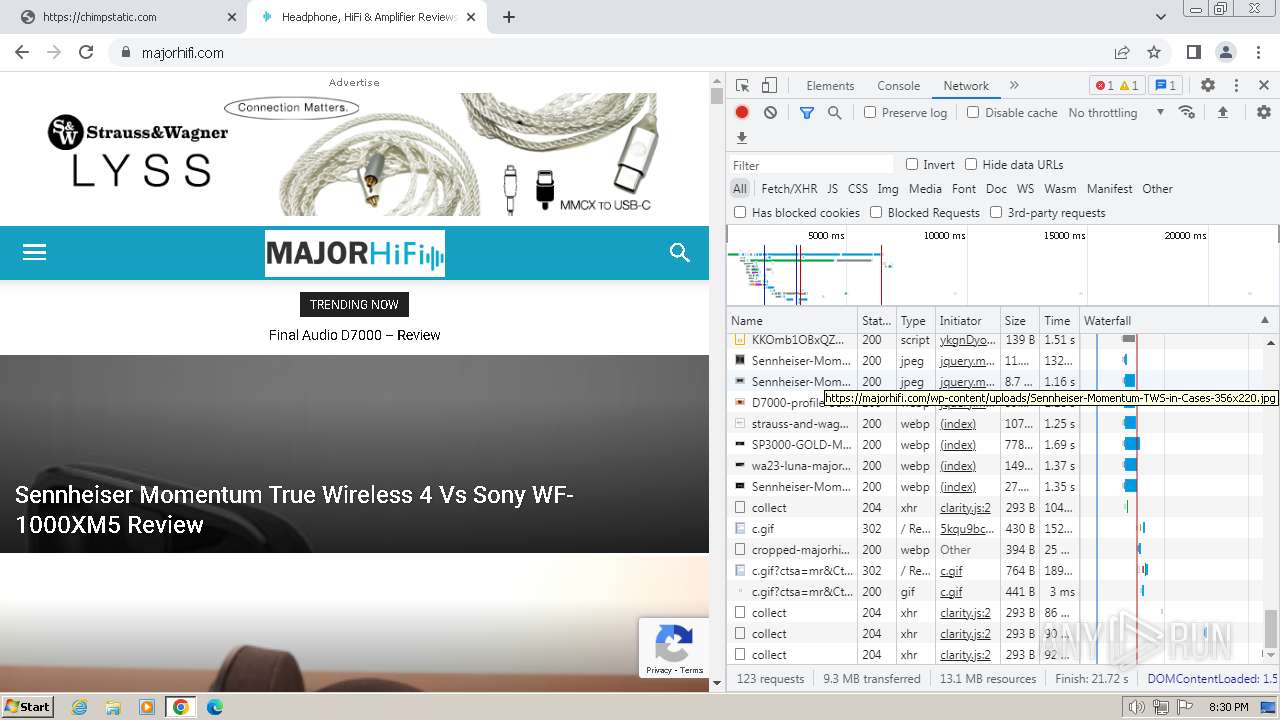Tick the Hide data URLs checkbox
Viewport: 1280px width, 720px height.
(971, 164)
